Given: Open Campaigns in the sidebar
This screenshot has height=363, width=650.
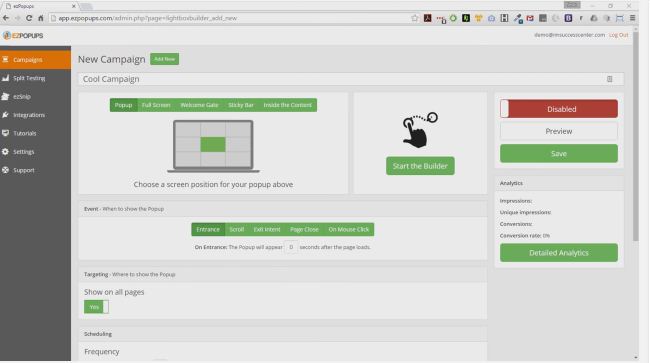Looking at the screenshot, I should click(x=35, y=60).
